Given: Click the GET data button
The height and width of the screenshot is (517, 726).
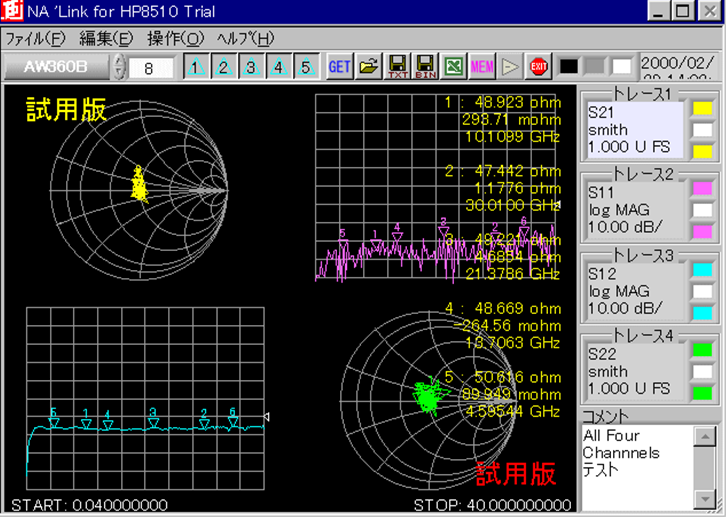Looking at the screenshot, I should [340, 67].
